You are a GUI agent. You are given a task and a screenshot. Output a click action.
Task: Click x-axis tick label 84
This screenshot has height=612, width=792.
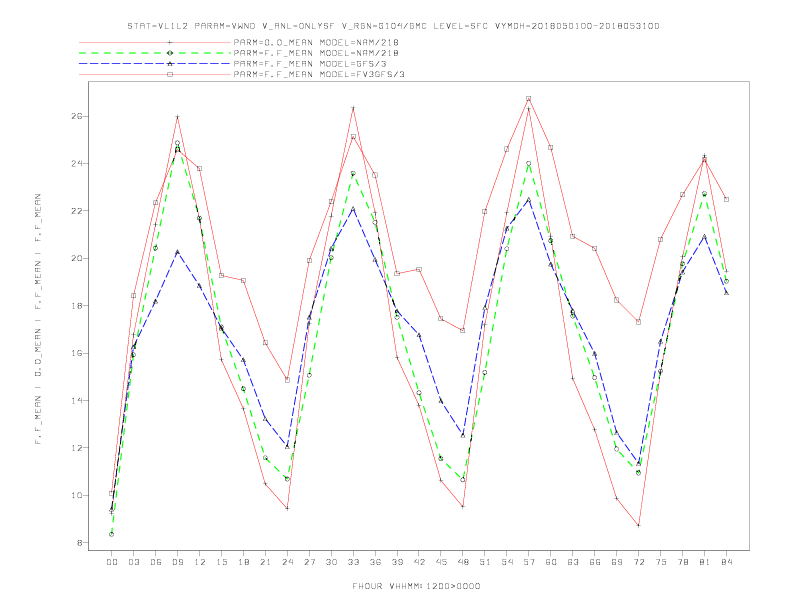pos(726,562)
